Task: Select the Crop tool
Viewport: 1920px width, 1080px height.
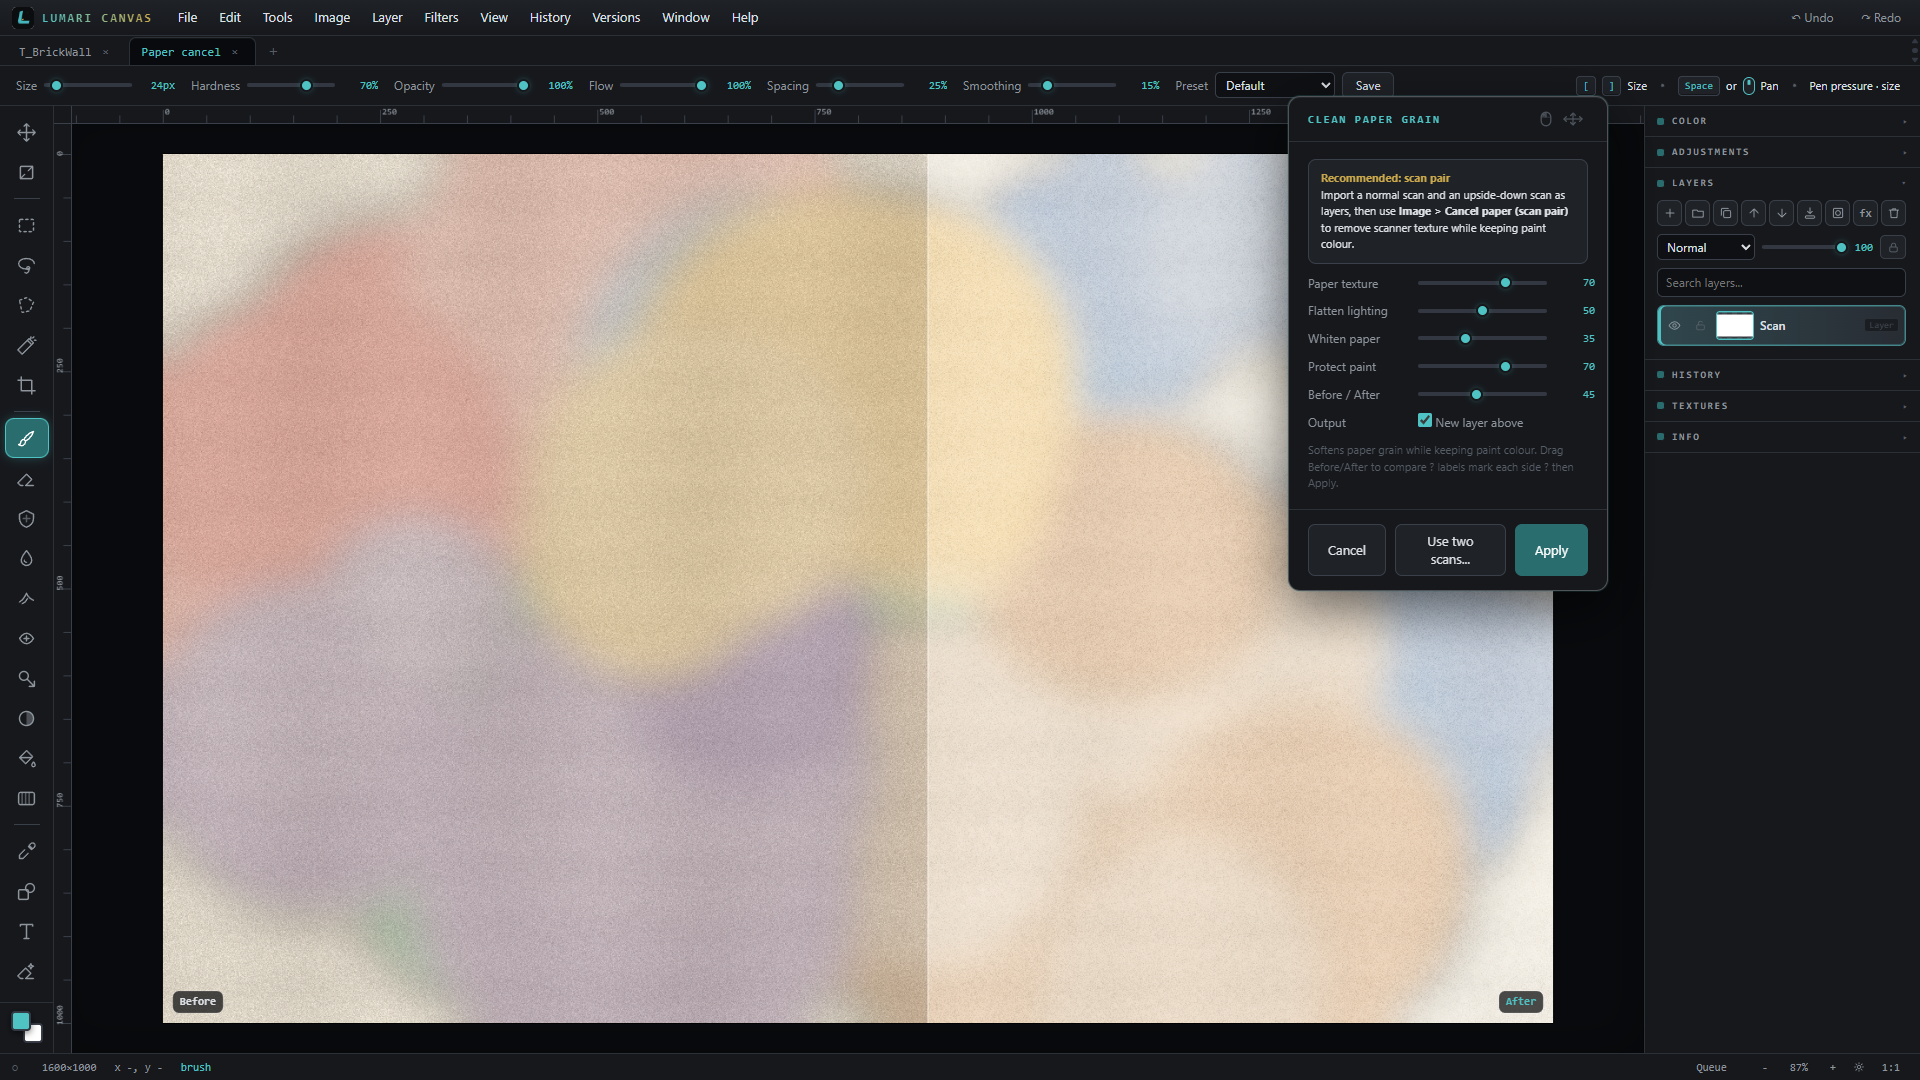Action: click(x=27, y=386)
